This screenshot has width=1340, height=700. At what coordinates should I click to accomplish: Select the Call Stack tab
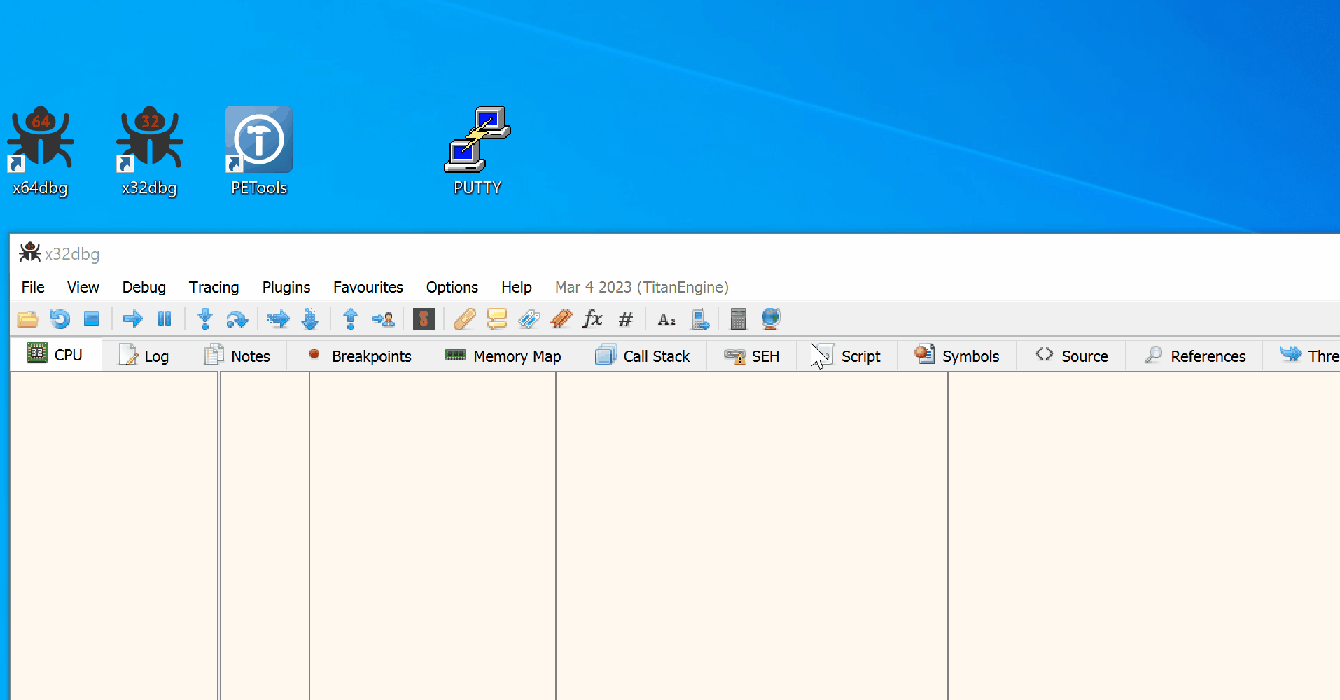pyautogui.click(x=643, y=356)
